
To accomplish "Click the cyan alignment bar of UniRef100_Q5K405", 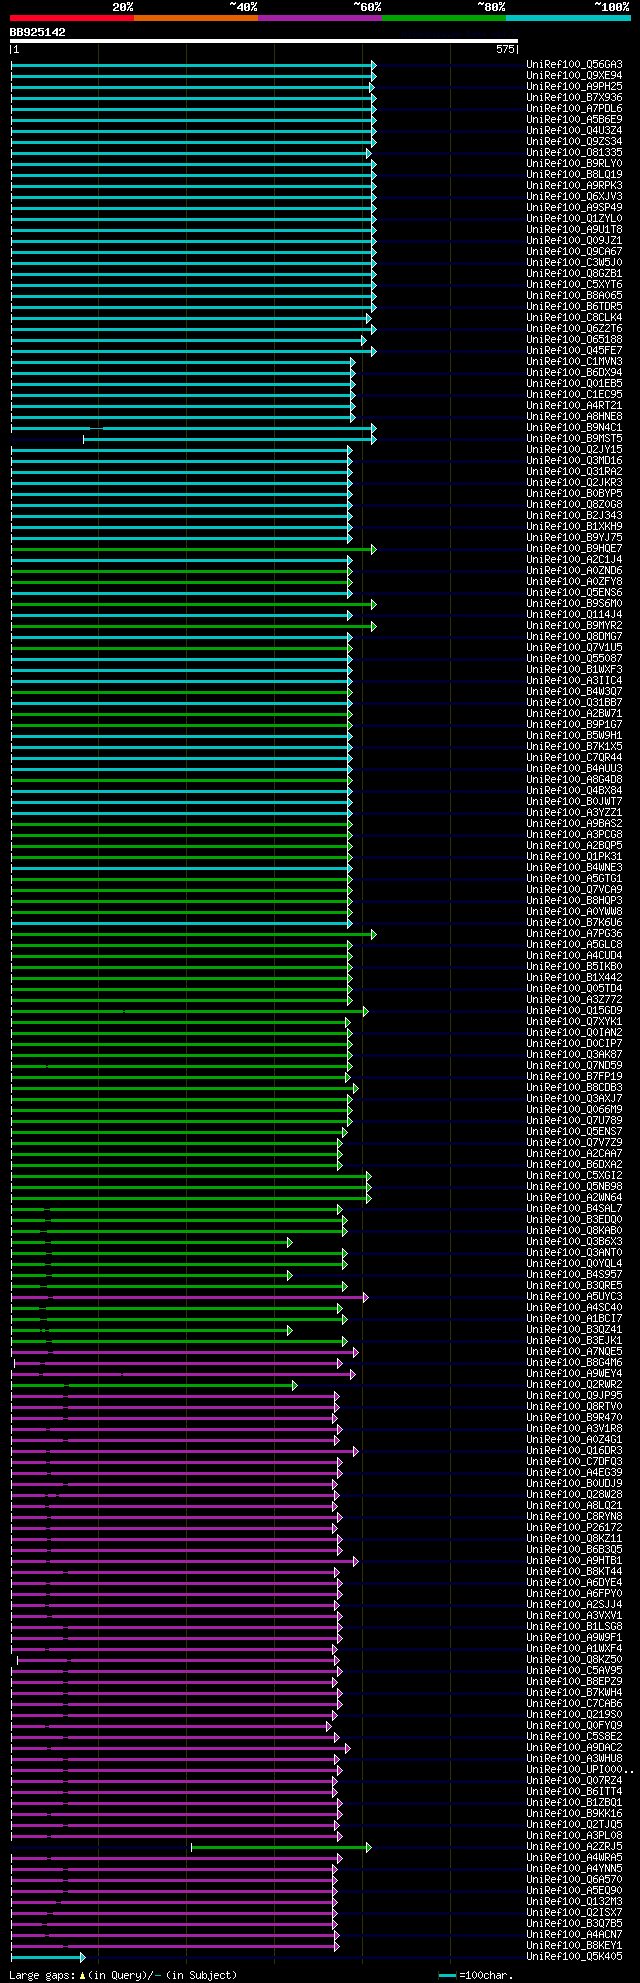I will pyautogui.click(x=47, y=1956).
